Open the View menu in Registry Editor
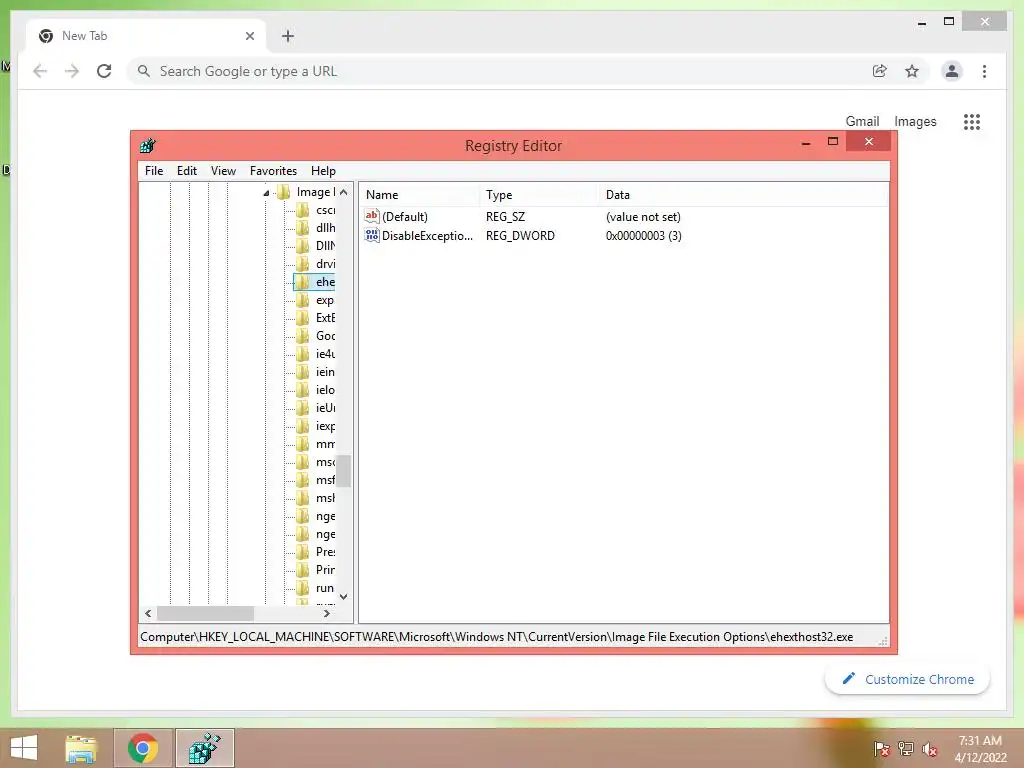This screenshot has width=1024, height=768. point(223,170)
